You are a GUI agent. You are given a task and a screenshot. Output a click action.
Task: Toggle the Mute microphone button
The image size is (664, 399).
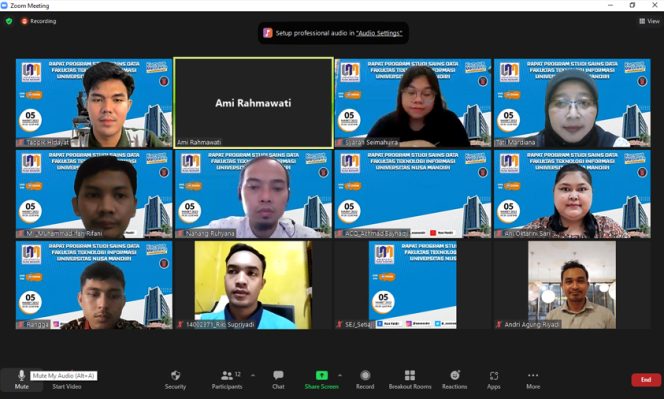click(x=22, y=379)
